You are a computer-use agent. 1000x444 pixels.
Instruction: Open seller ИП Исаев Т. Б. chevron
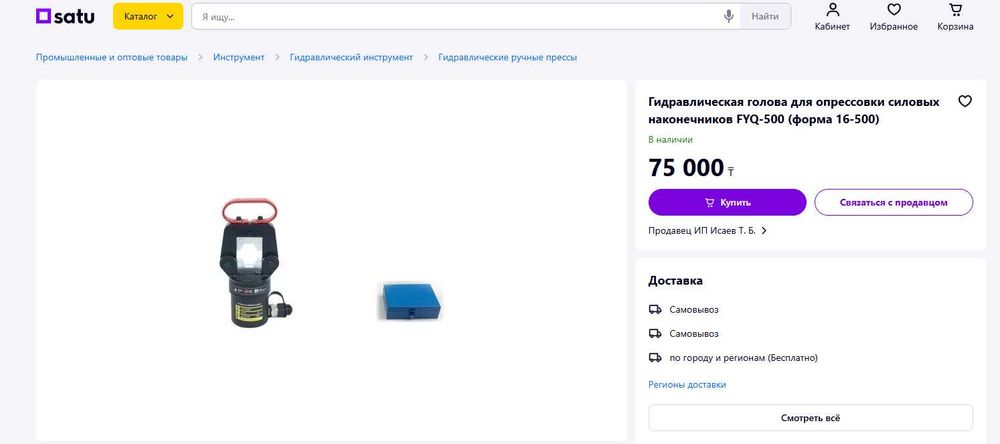tap(764, 231)
